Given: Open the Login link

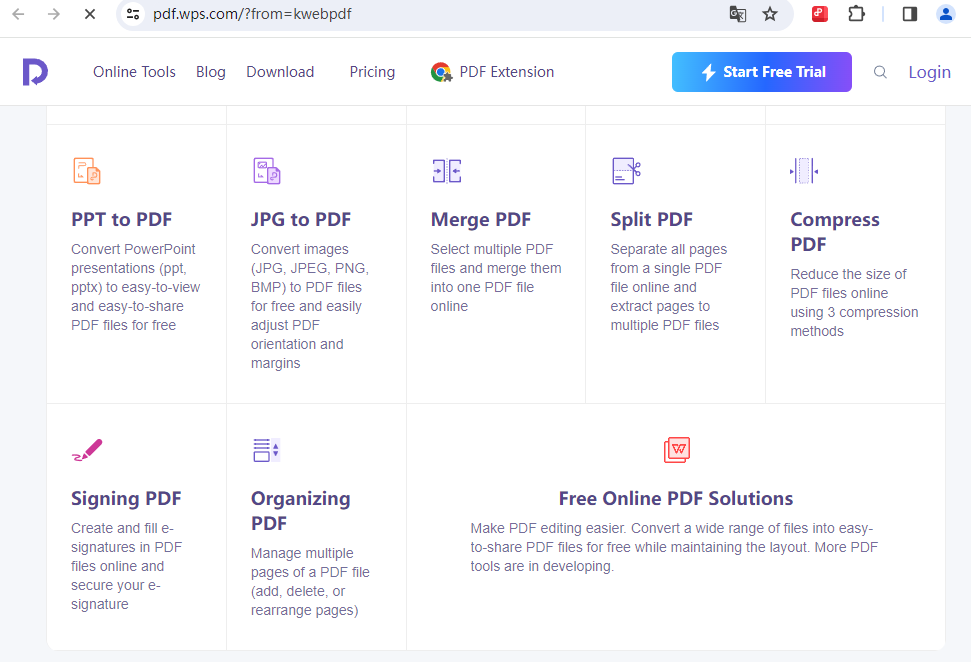Looking at the screenshot, I should tap(930, 72).
